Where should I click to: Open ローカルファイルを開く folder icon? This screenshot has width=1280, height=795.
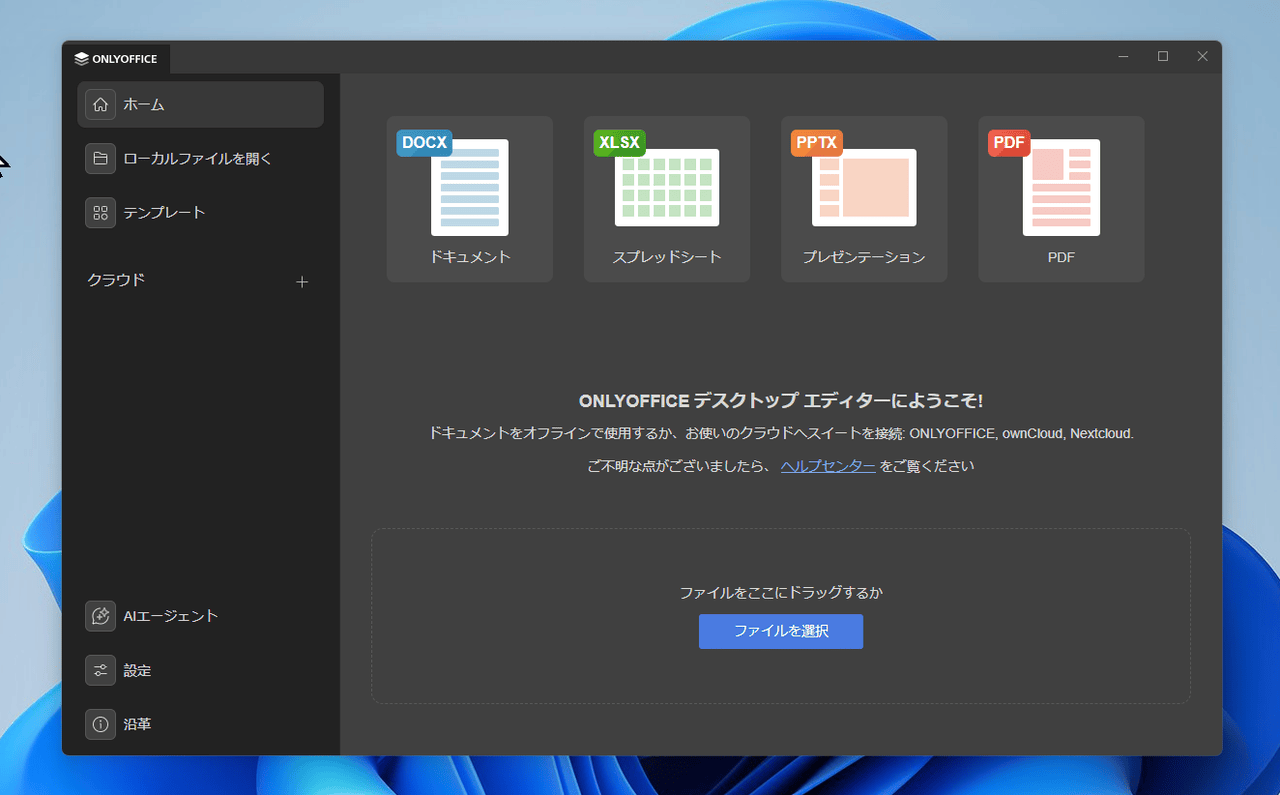[x=100, y=158]
